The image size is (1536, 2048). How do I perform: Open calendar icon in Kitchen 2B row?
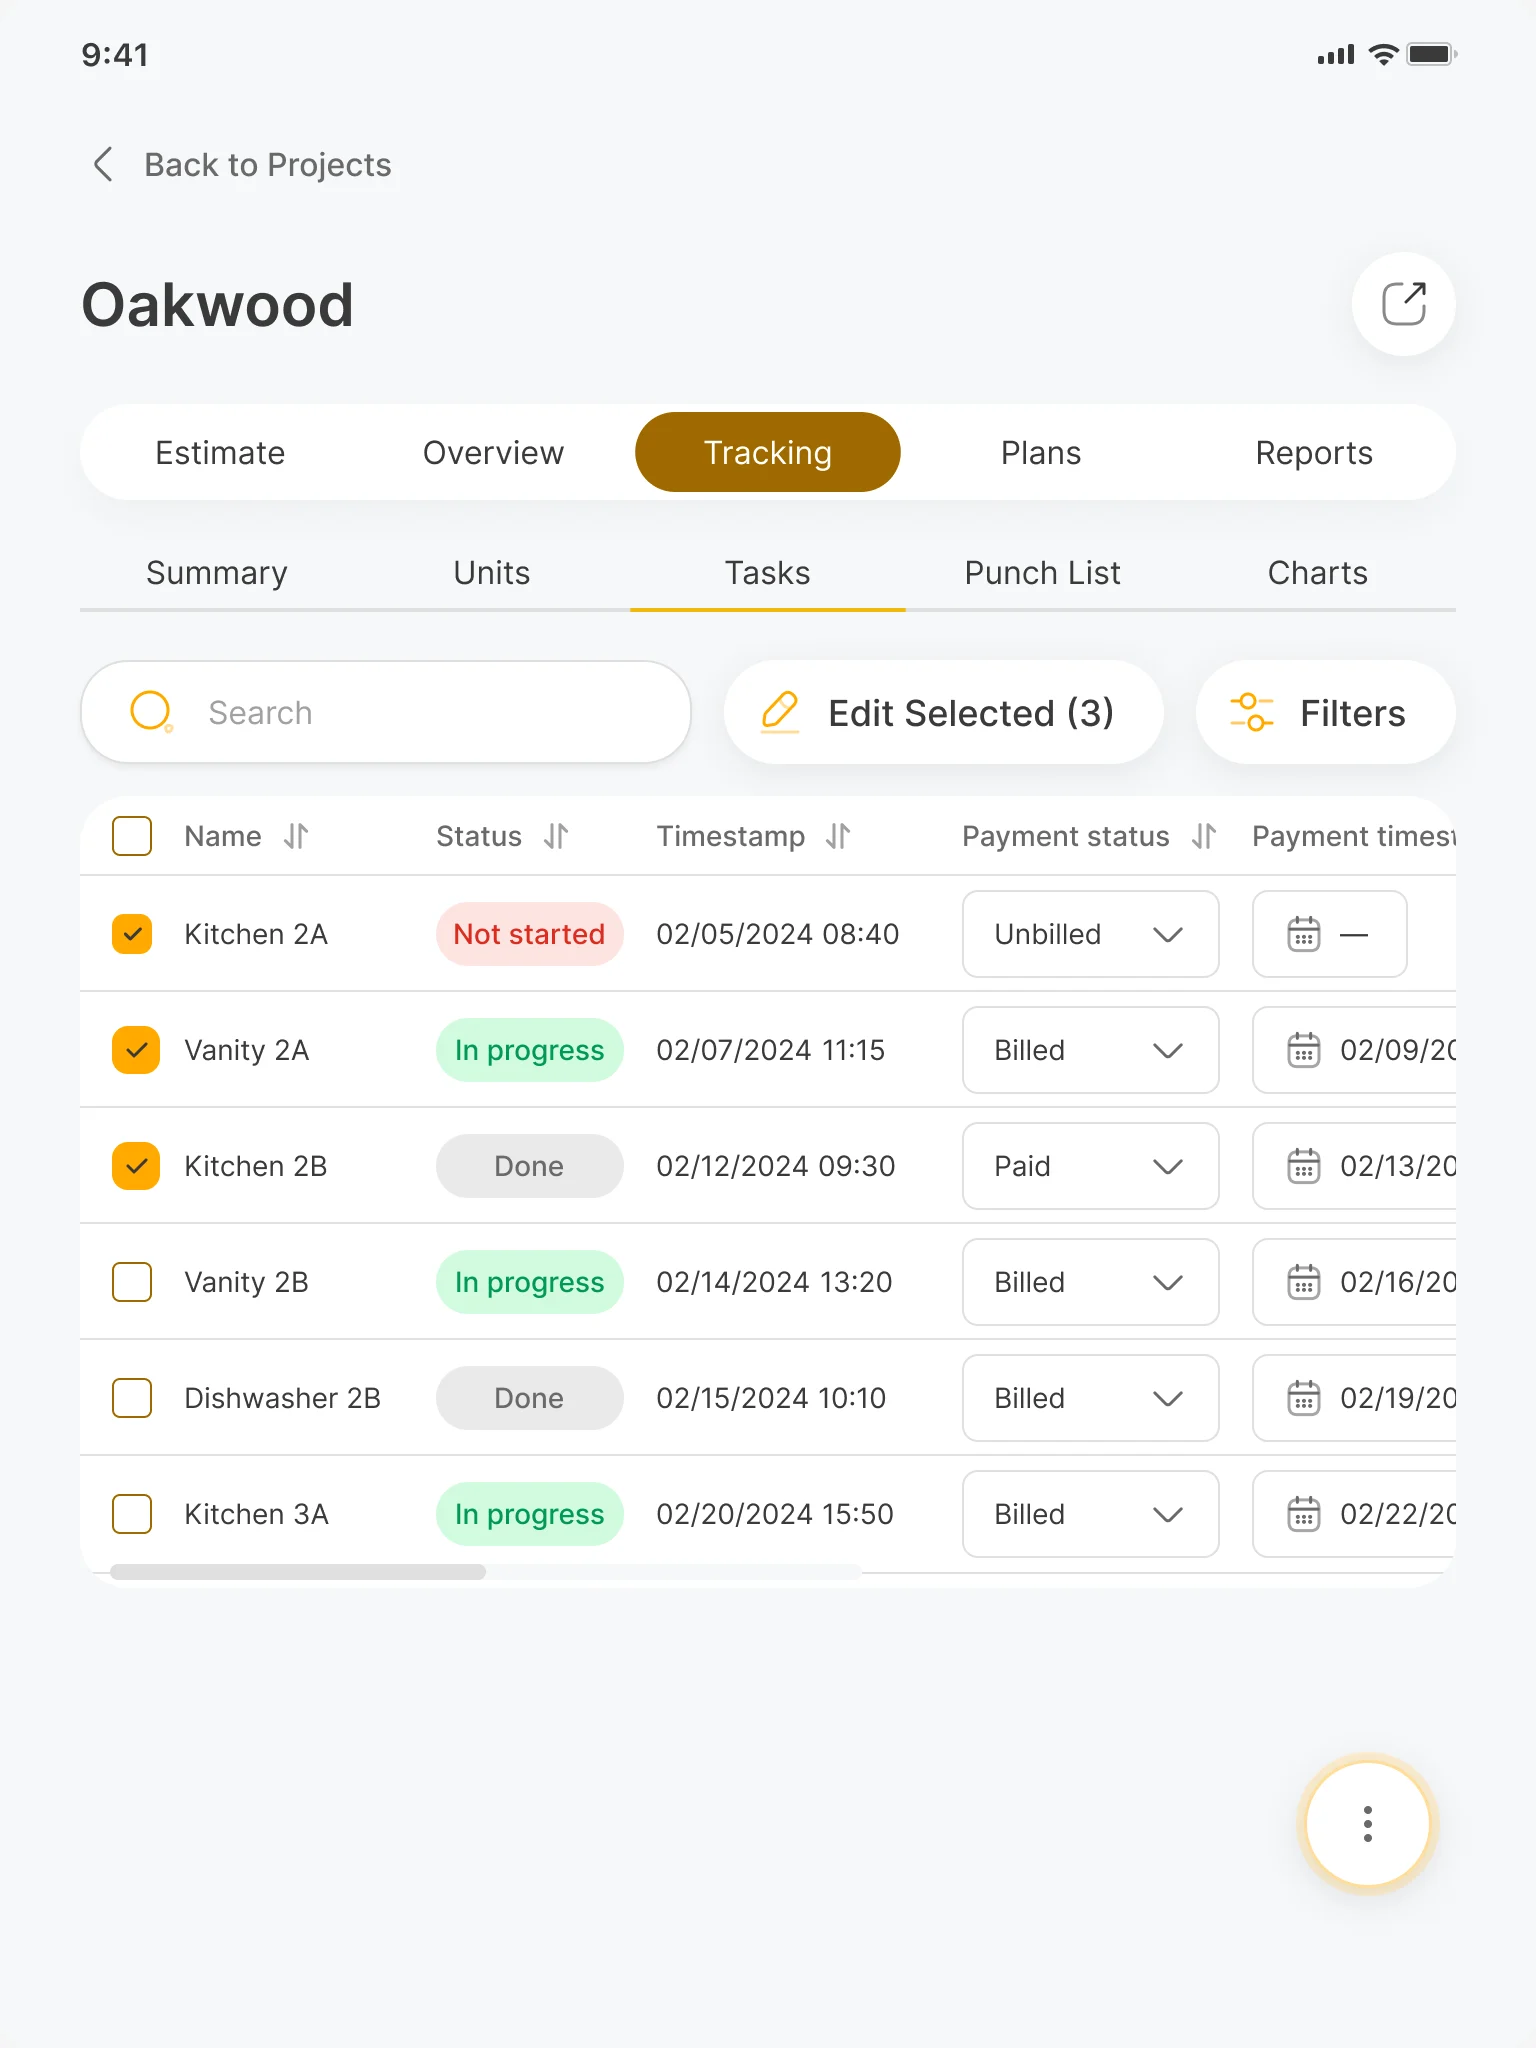point(1303,1166)
